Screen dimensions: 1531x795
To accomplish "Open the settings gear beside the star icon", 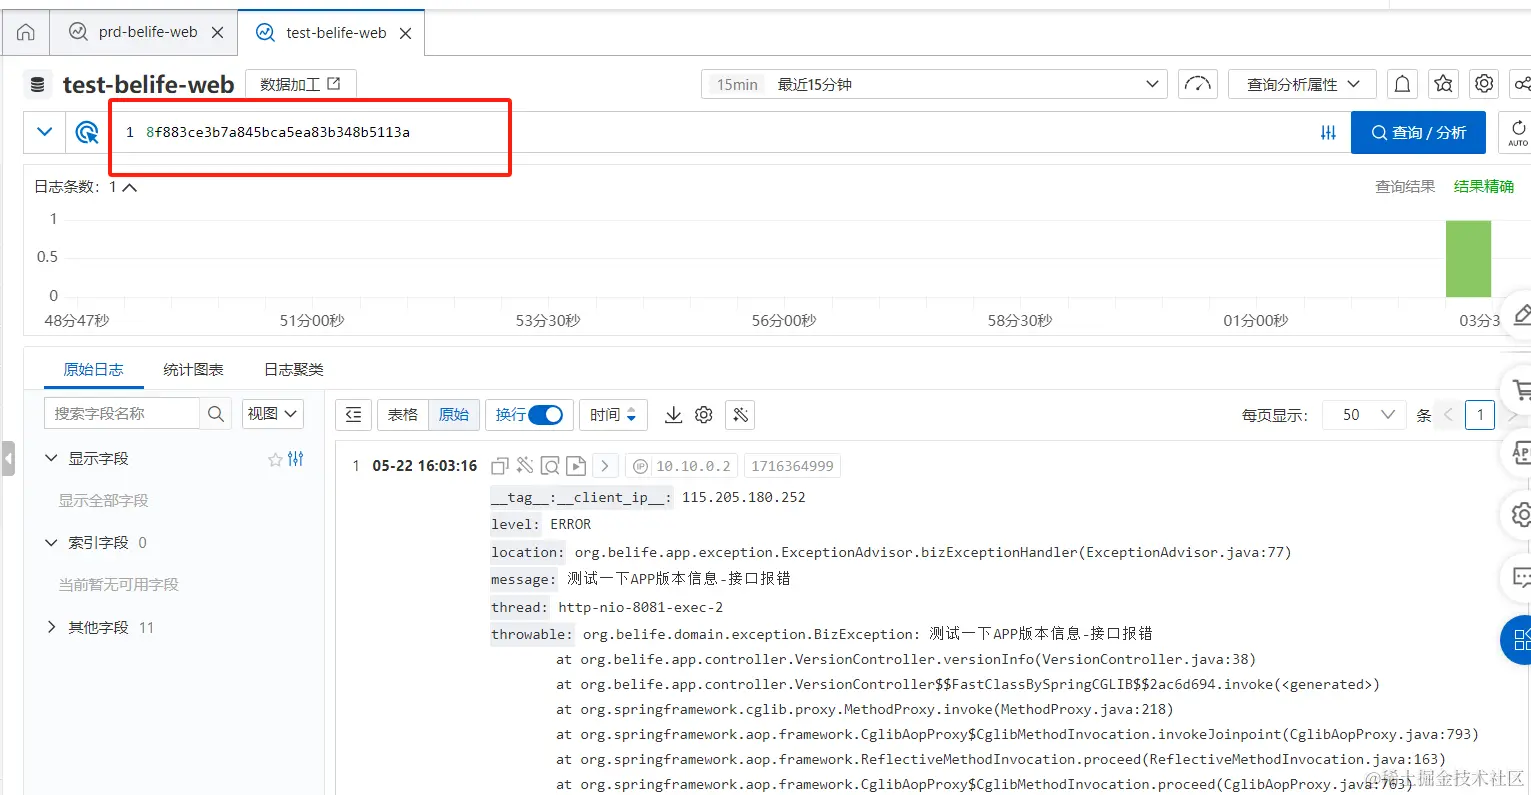I will pos(1484,84).
